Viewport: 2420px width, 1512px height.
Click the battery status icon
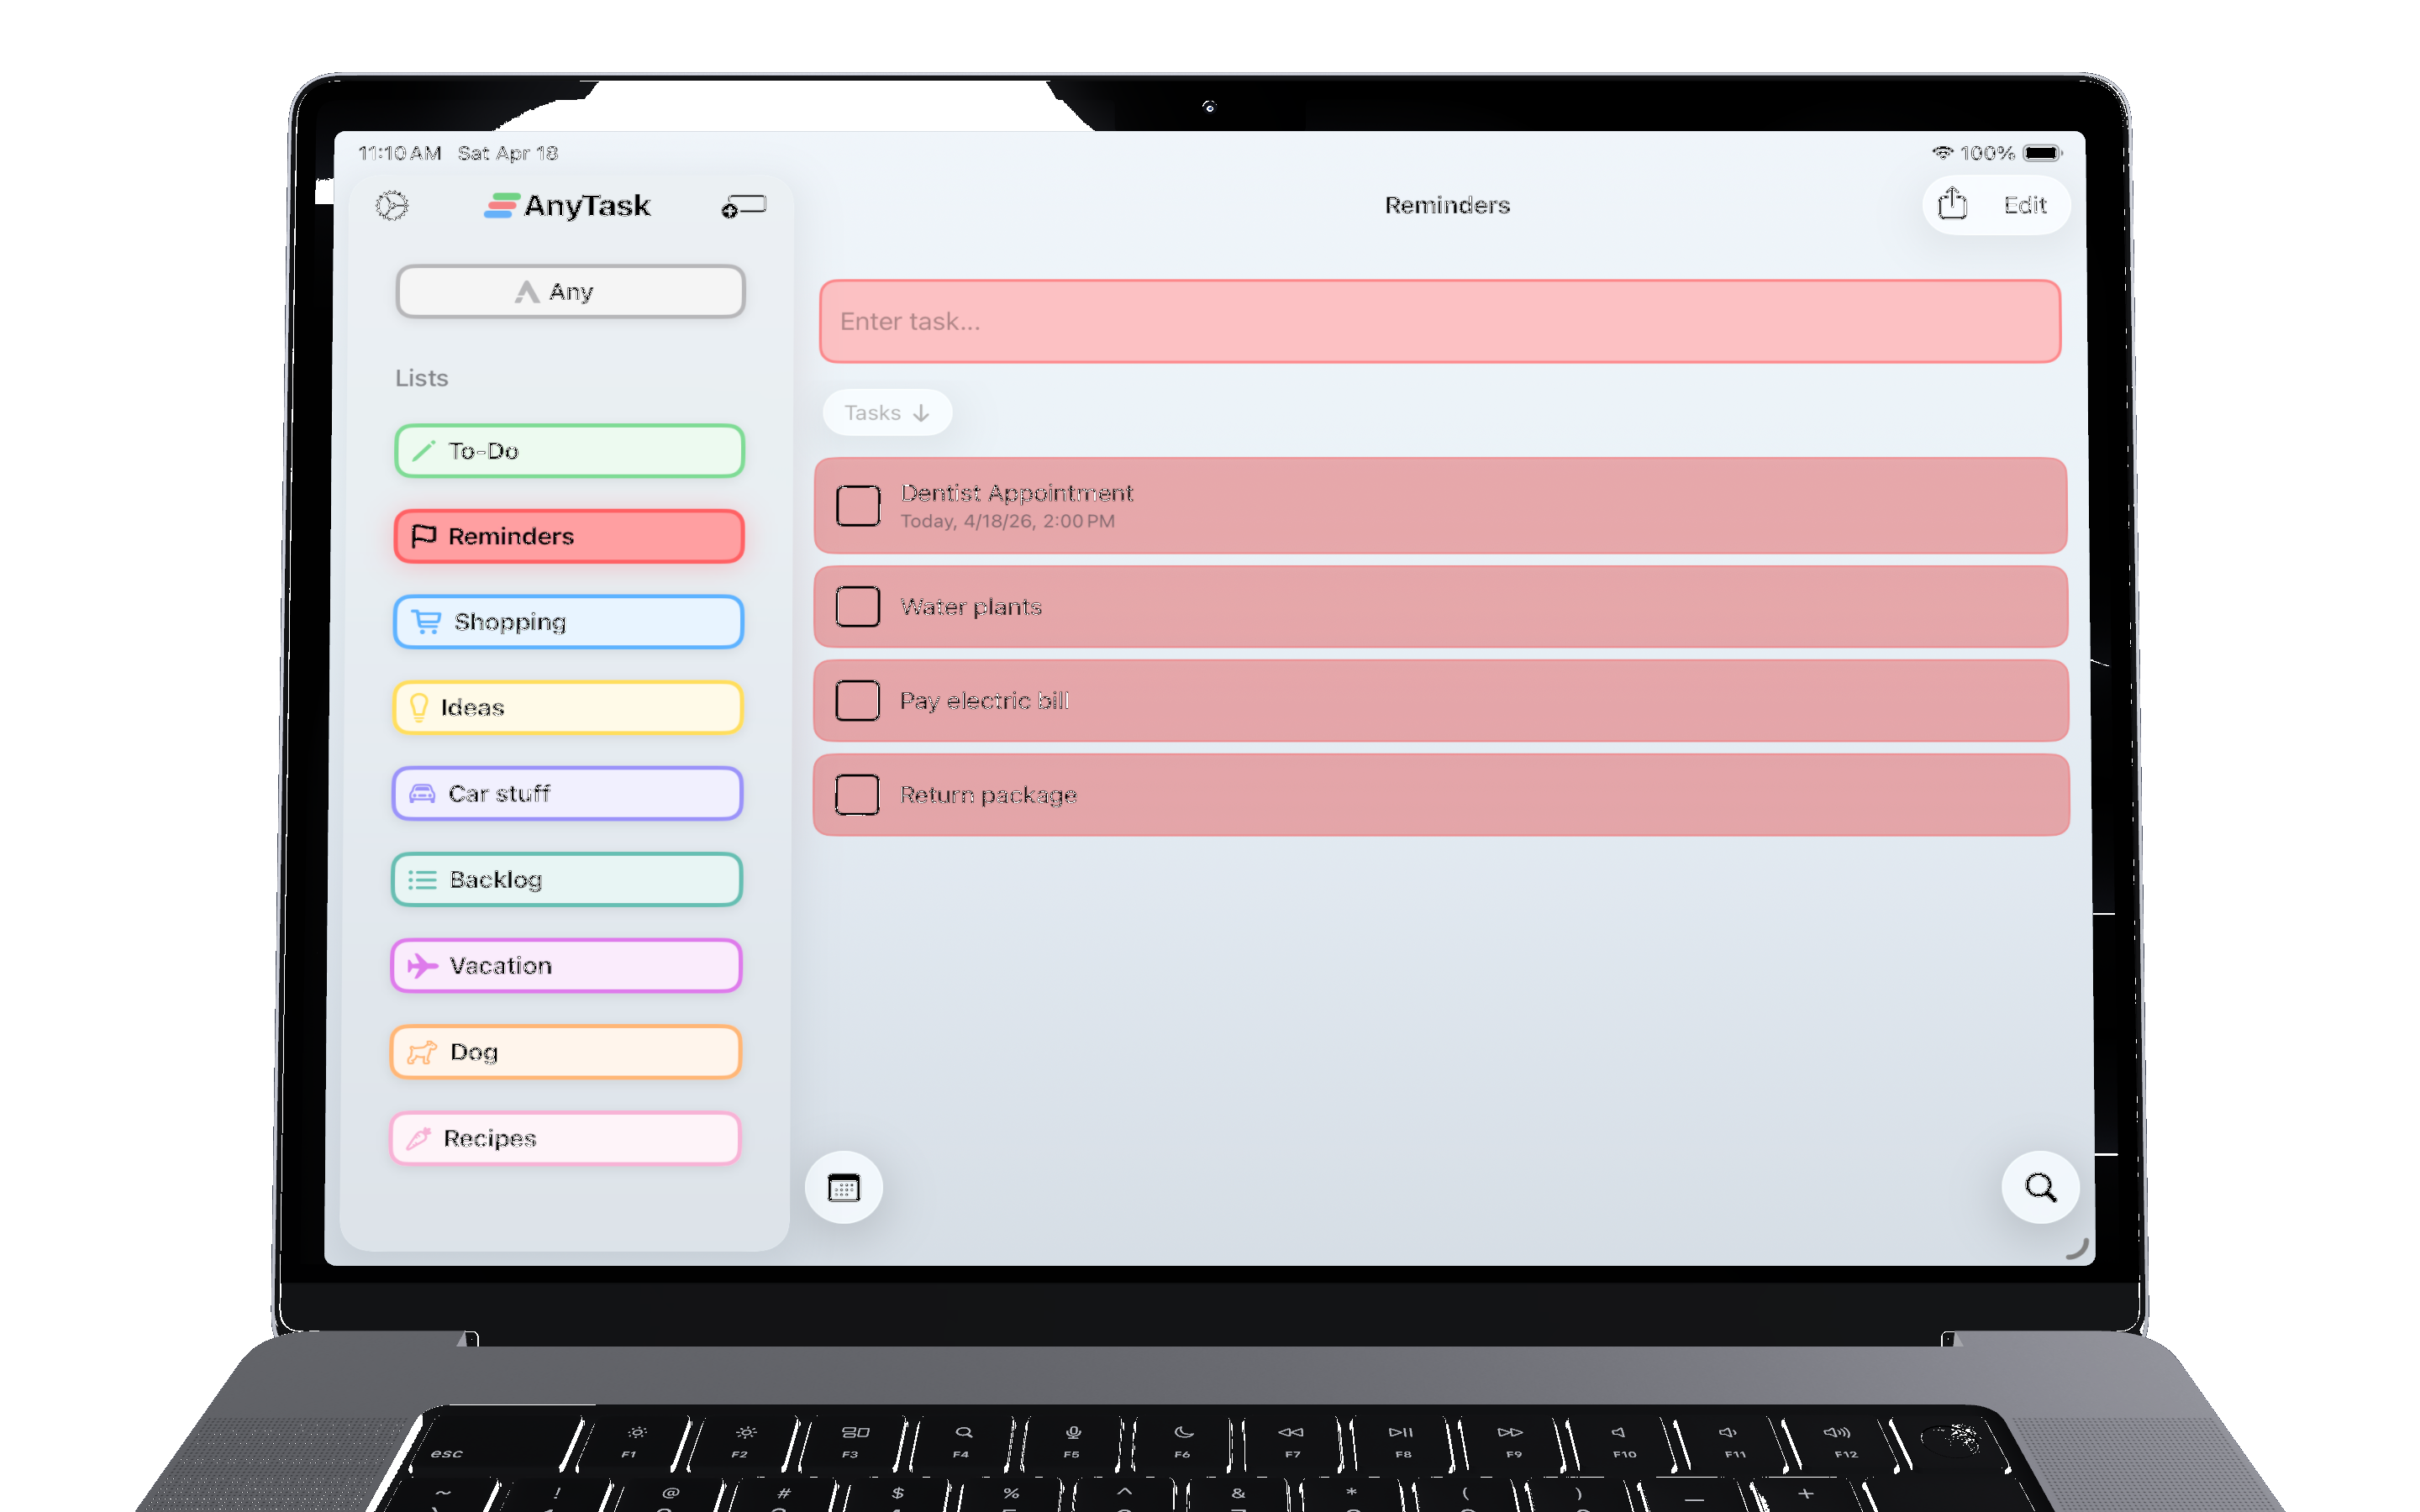pyautogui.click(x=2042, y=153)
